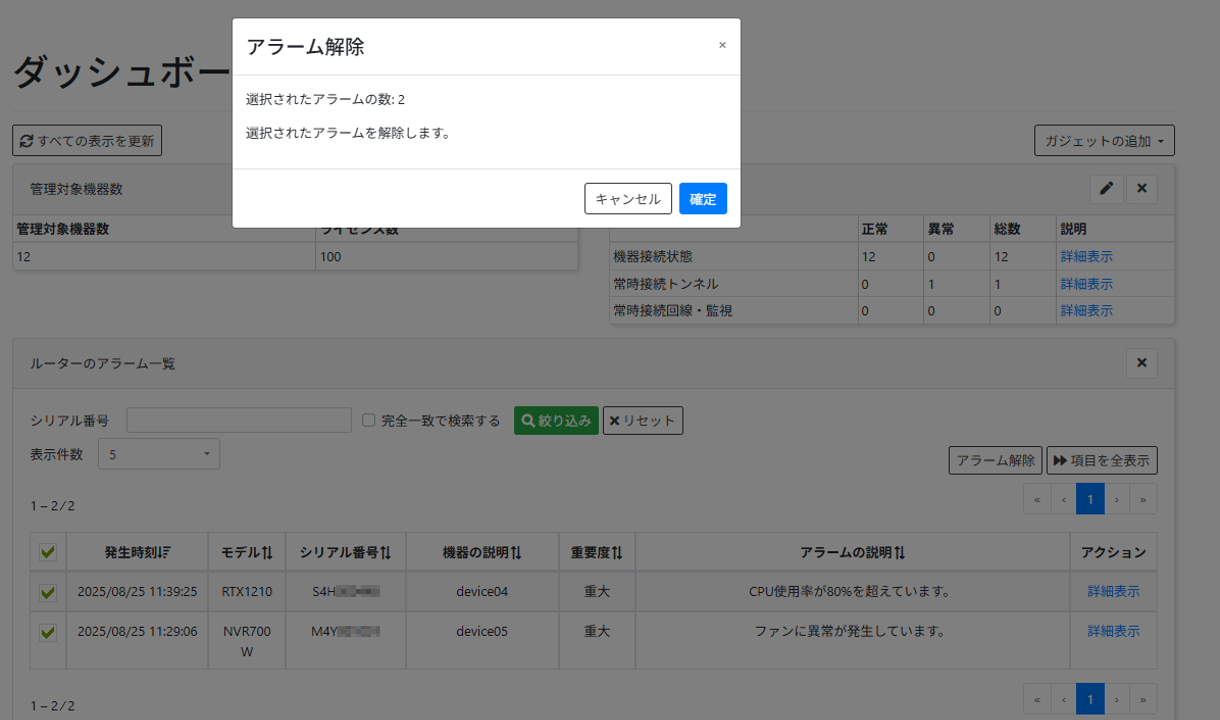Open the ガジェットの追加 dropdown
This screenshot has height=720, width=1220.
pos(1103,140)
